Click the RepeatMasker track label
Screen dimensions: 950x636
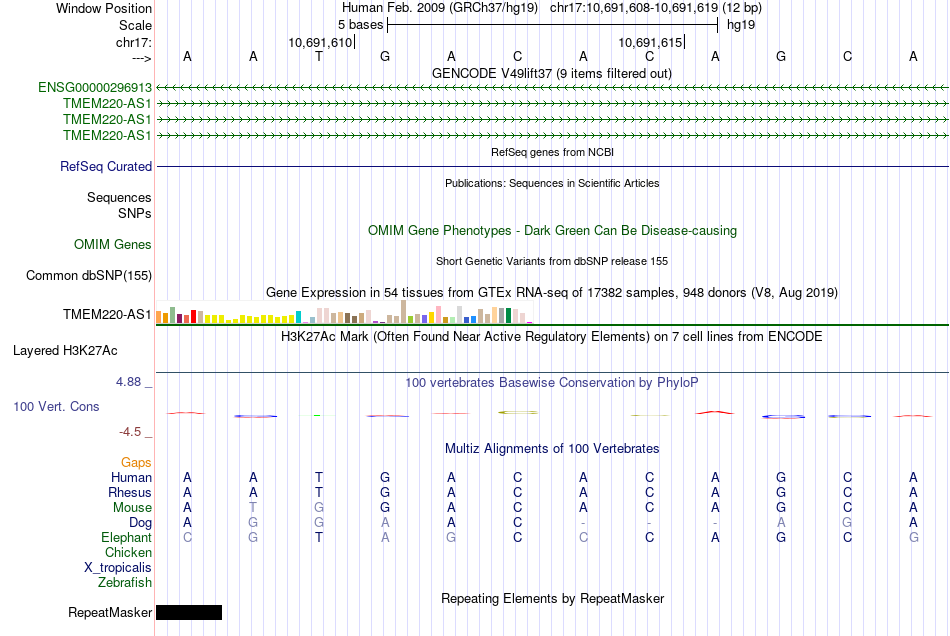[110, 612]
